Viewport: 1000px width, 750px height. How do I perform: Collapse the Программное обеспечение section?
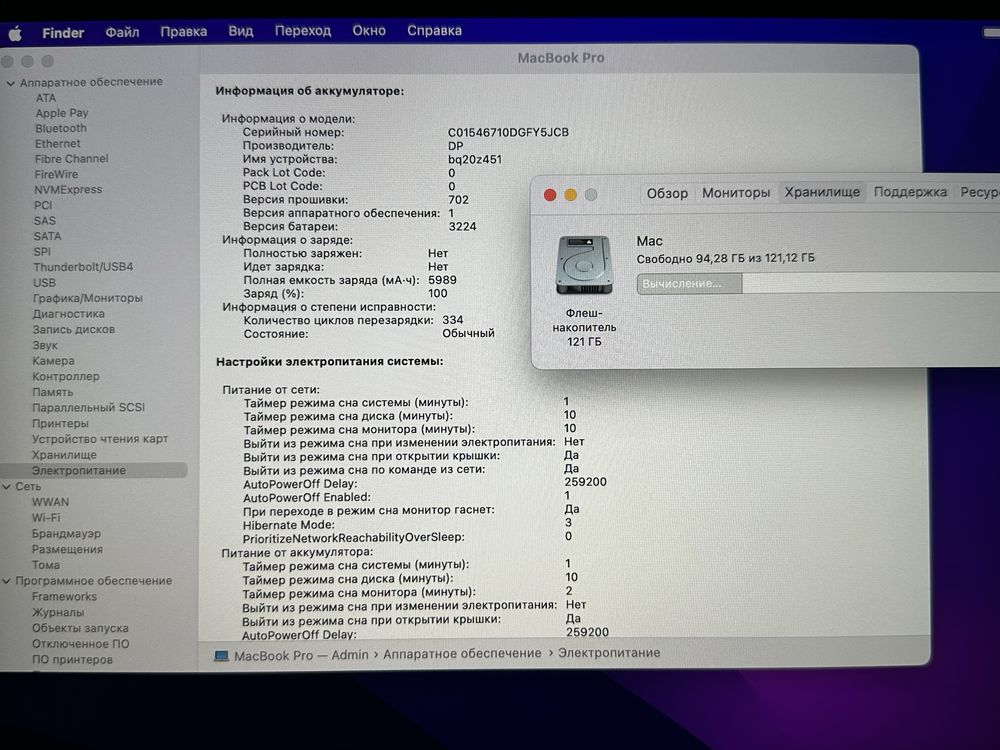(x=7, y=581)
